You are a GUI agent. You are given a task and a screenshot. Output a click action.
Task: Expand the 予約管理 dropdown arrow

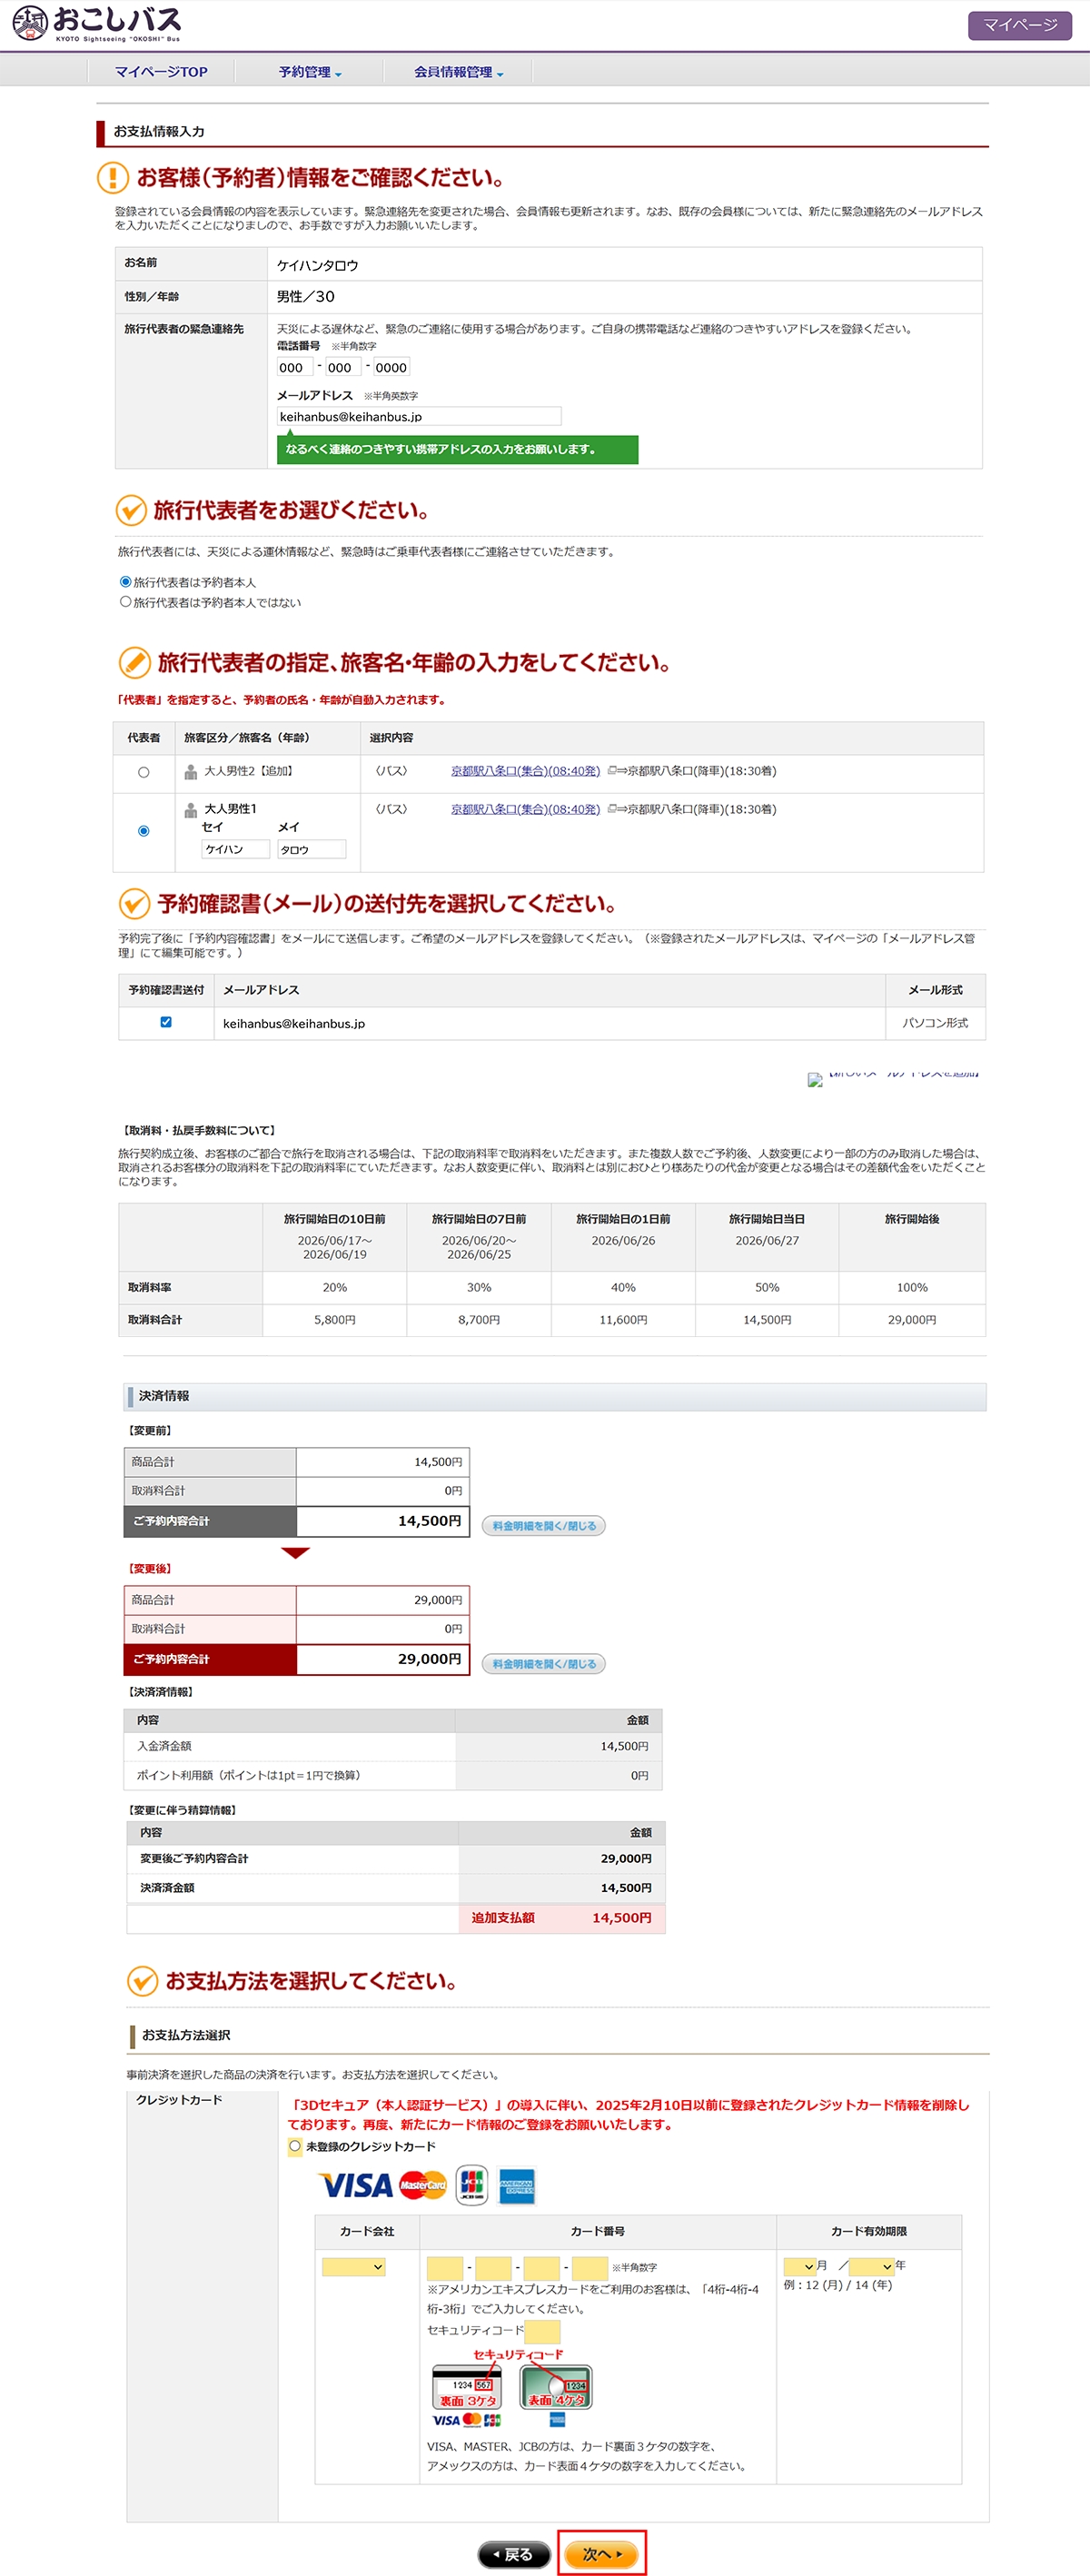pos(338,74)
